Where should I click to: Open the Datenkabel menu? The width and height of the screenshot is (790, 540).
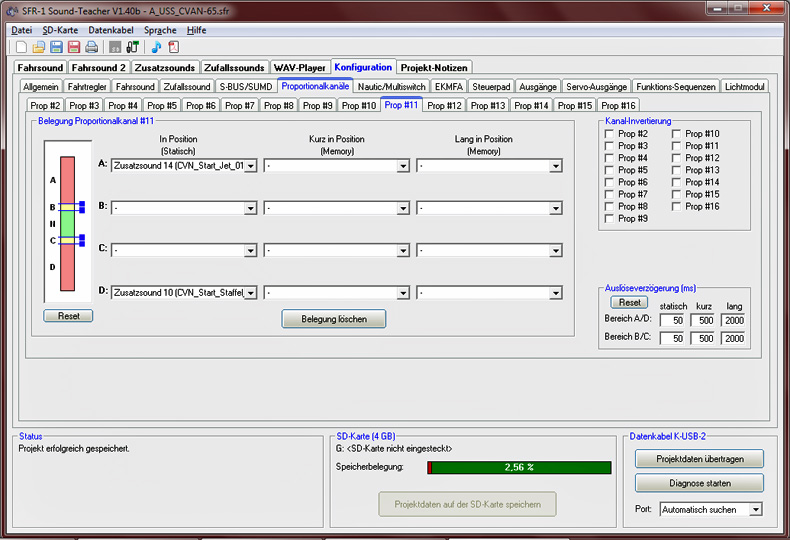(111, 30)
